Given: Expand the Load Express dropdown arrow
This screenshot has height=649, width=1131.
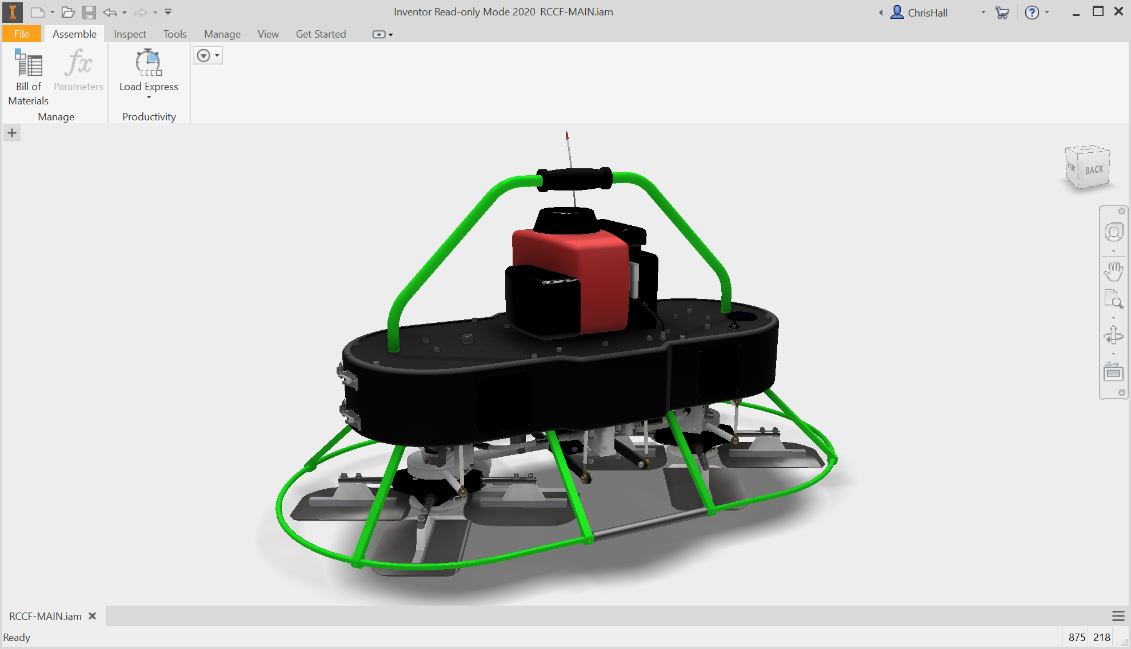Looking at the screenshot, I should [147, 97].
